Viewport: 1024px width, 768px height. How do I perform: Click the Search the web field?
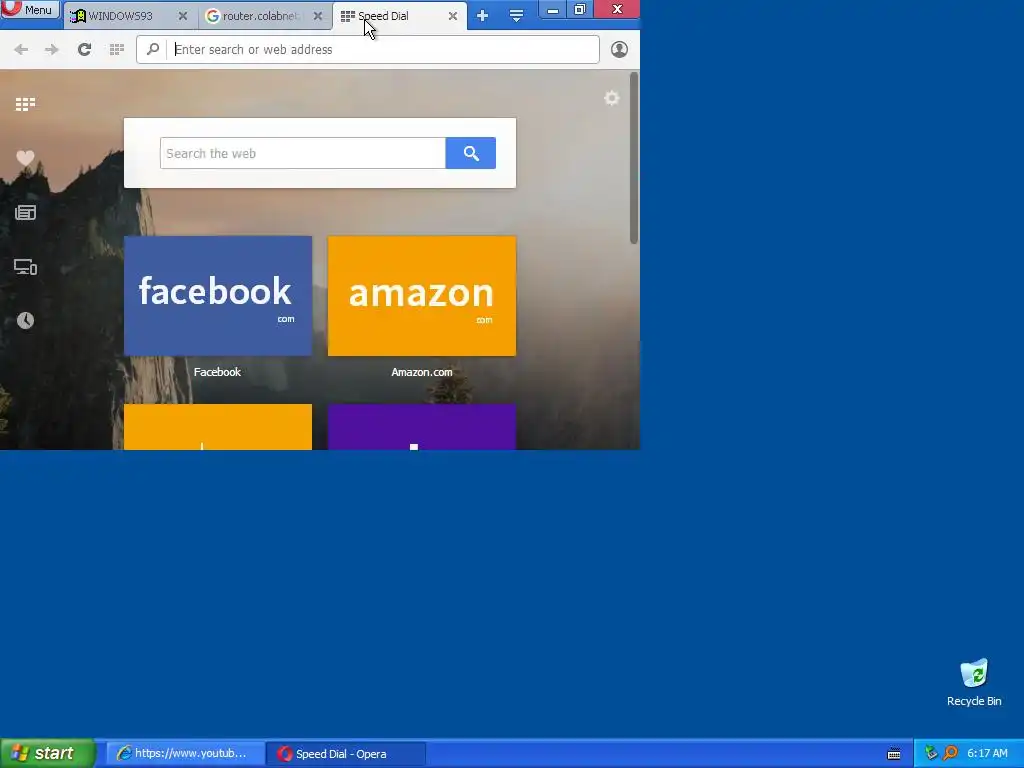click(x=302, y=153)
